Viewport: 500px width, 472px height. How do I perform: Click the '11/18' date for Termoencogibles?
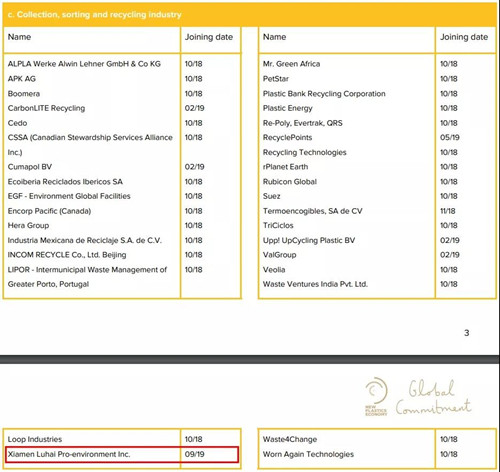(x=448, y=211)
